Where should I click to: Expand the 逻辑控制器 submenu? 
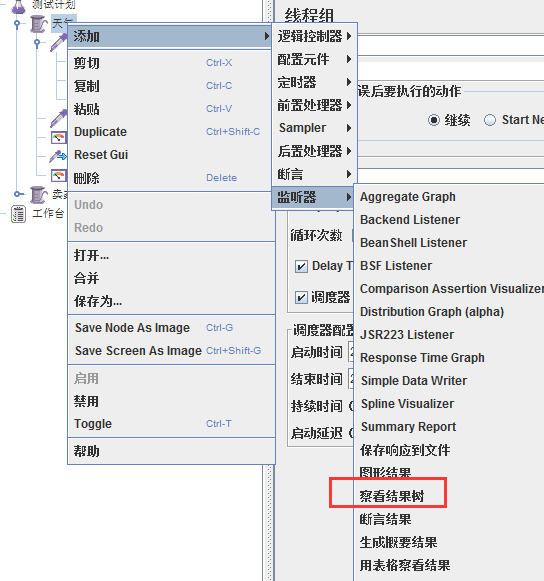314,36
